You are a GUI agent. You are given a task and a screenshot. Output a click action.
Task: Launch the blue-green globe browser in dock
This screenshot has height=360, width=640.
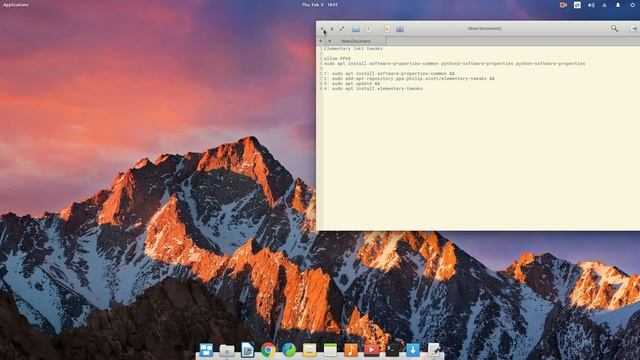coord(289,350)
